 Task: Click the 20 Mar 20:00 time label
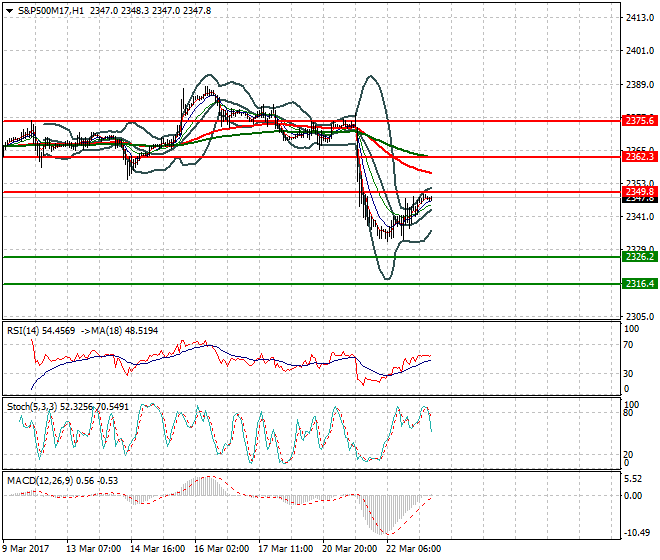pos(349,549)
